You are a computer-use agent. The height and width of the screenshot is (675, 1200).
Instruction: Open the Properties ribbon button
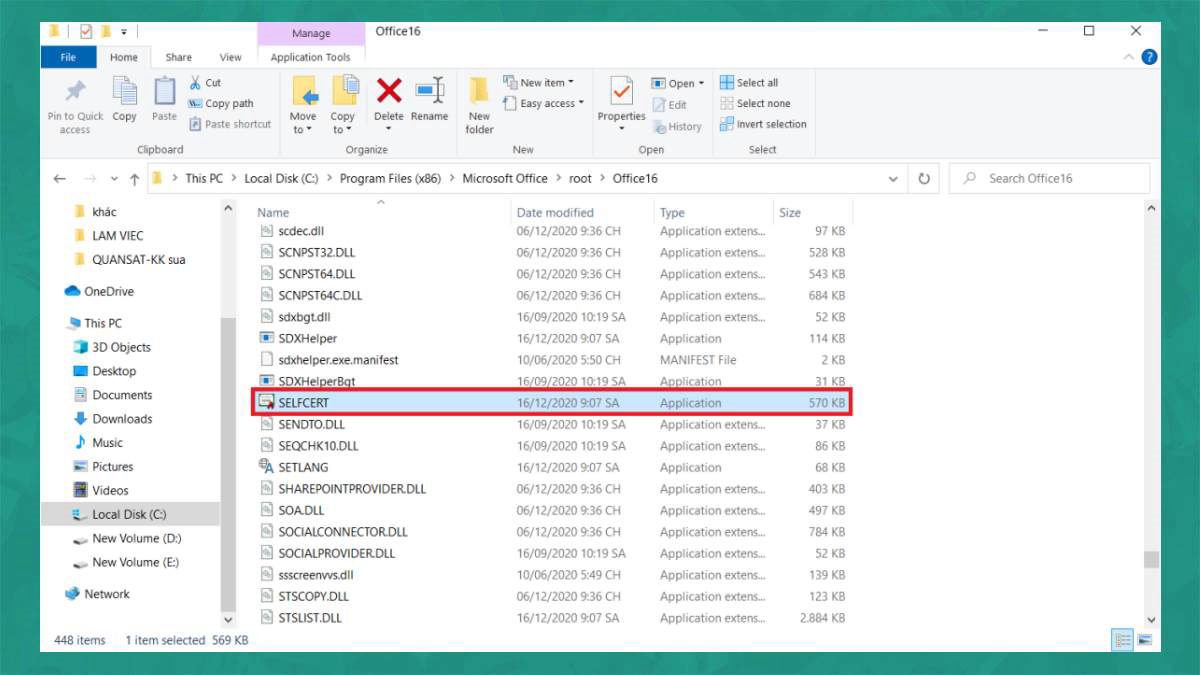tap(621, 103)
